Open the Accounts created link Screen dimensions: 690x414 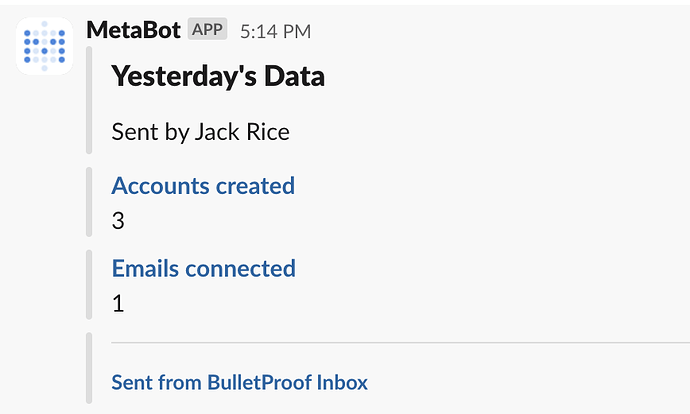click(x=203, y=186)
